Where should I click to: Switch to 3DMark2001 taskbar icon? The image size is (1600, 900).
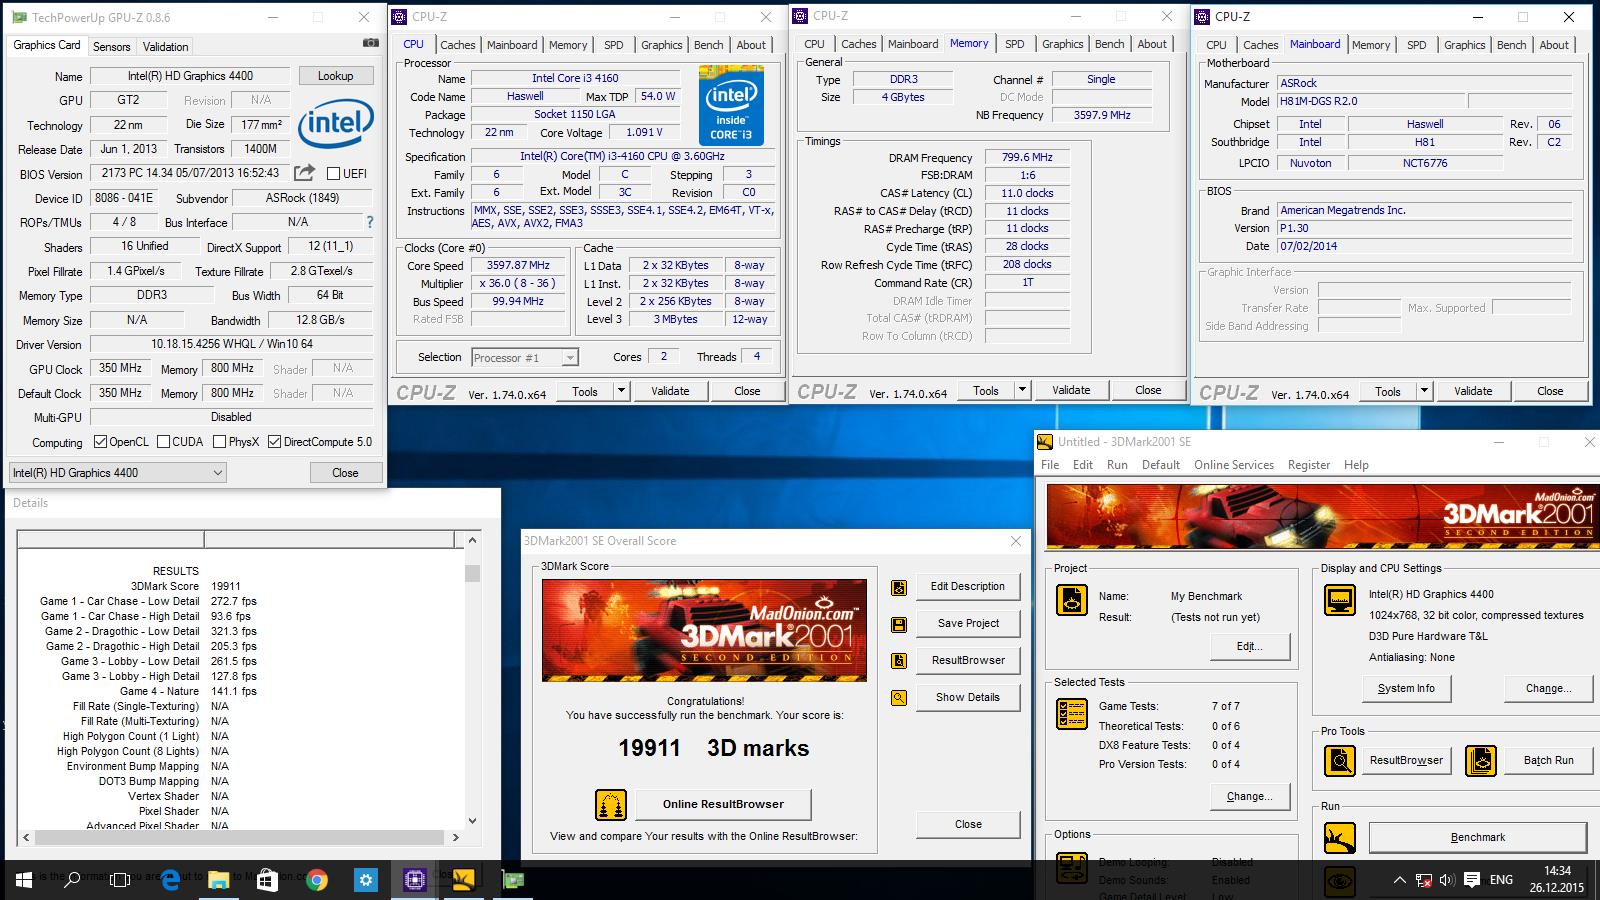463,880
